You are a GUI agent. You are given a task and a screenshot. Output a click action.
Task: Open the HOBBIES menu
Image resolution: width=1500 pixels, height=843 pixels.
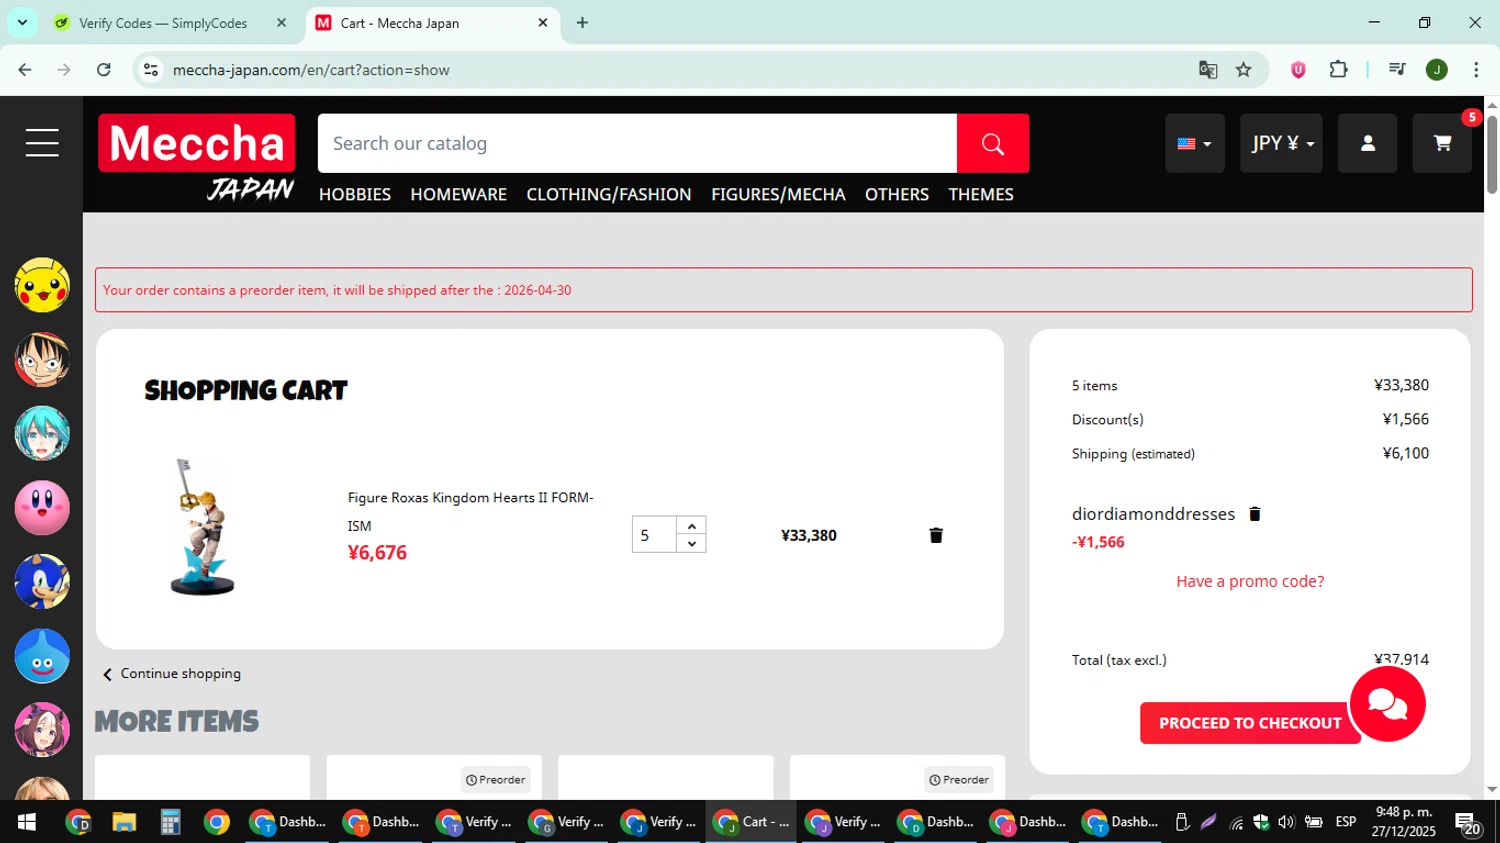coord(355,194)
